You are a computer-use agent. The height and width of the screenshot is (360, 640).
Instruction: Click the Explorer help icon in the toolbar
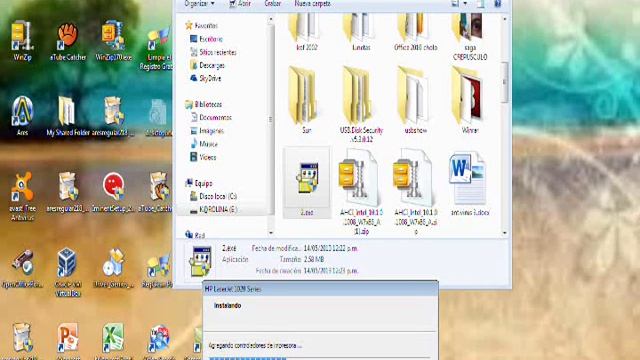tap(498, 4)
